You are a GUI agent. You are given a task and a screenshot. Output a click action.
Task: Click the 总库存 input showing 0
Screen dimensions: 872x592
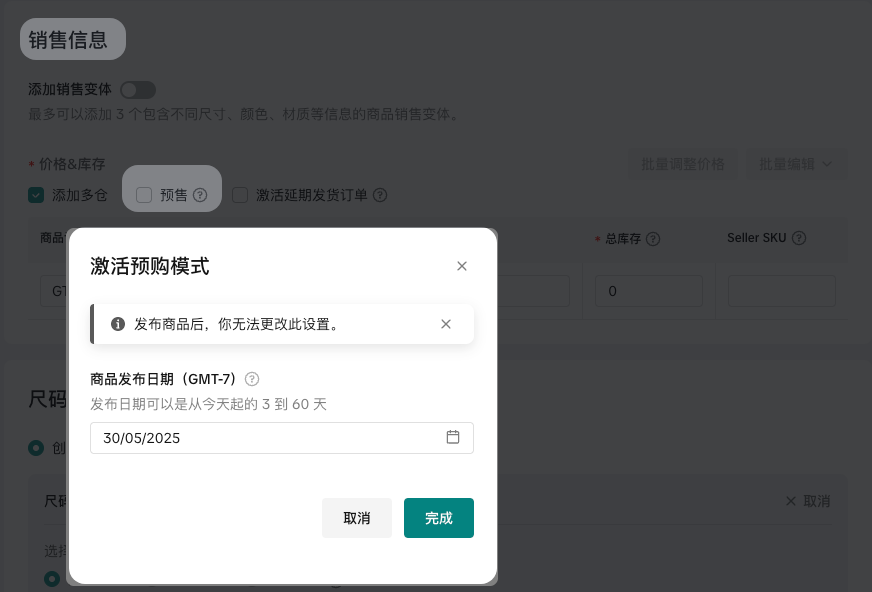(x=648, y=291)
